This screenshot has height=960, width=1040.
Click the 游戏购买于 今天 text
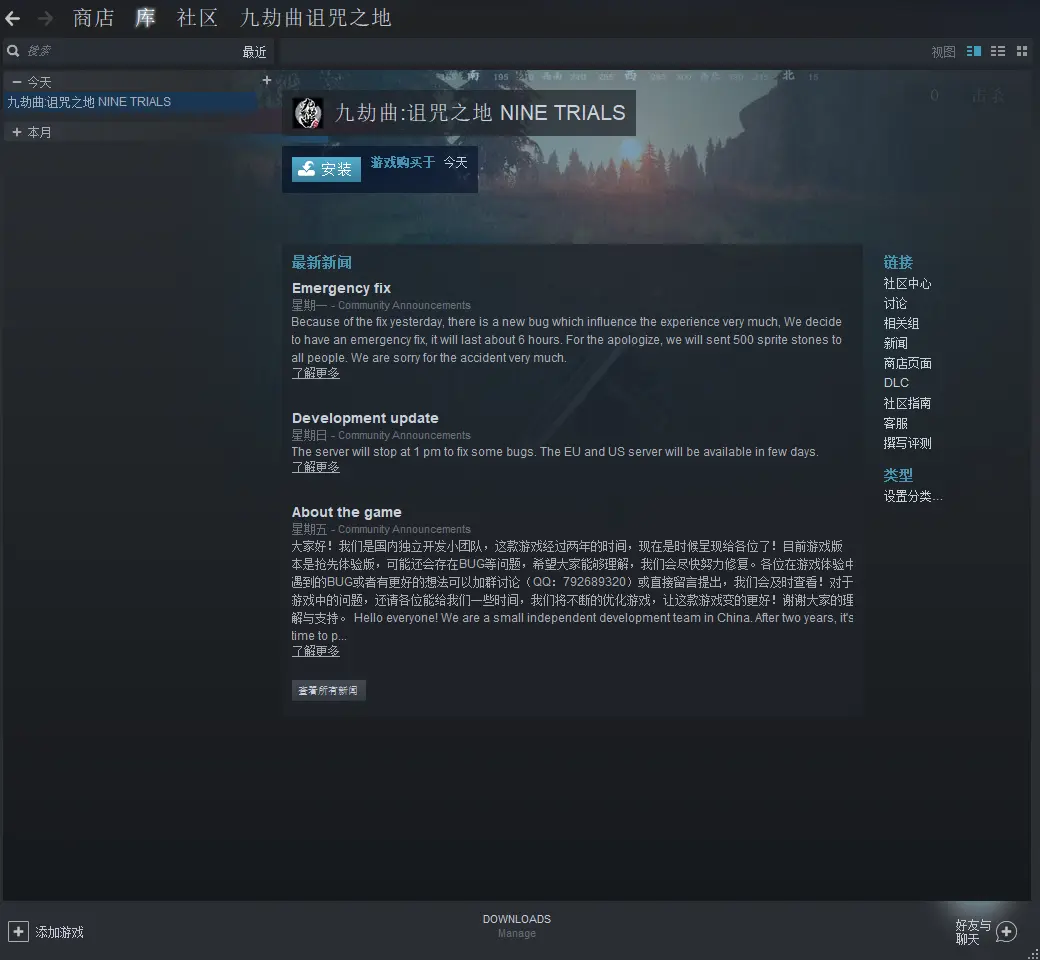click(x=419, y=163)
